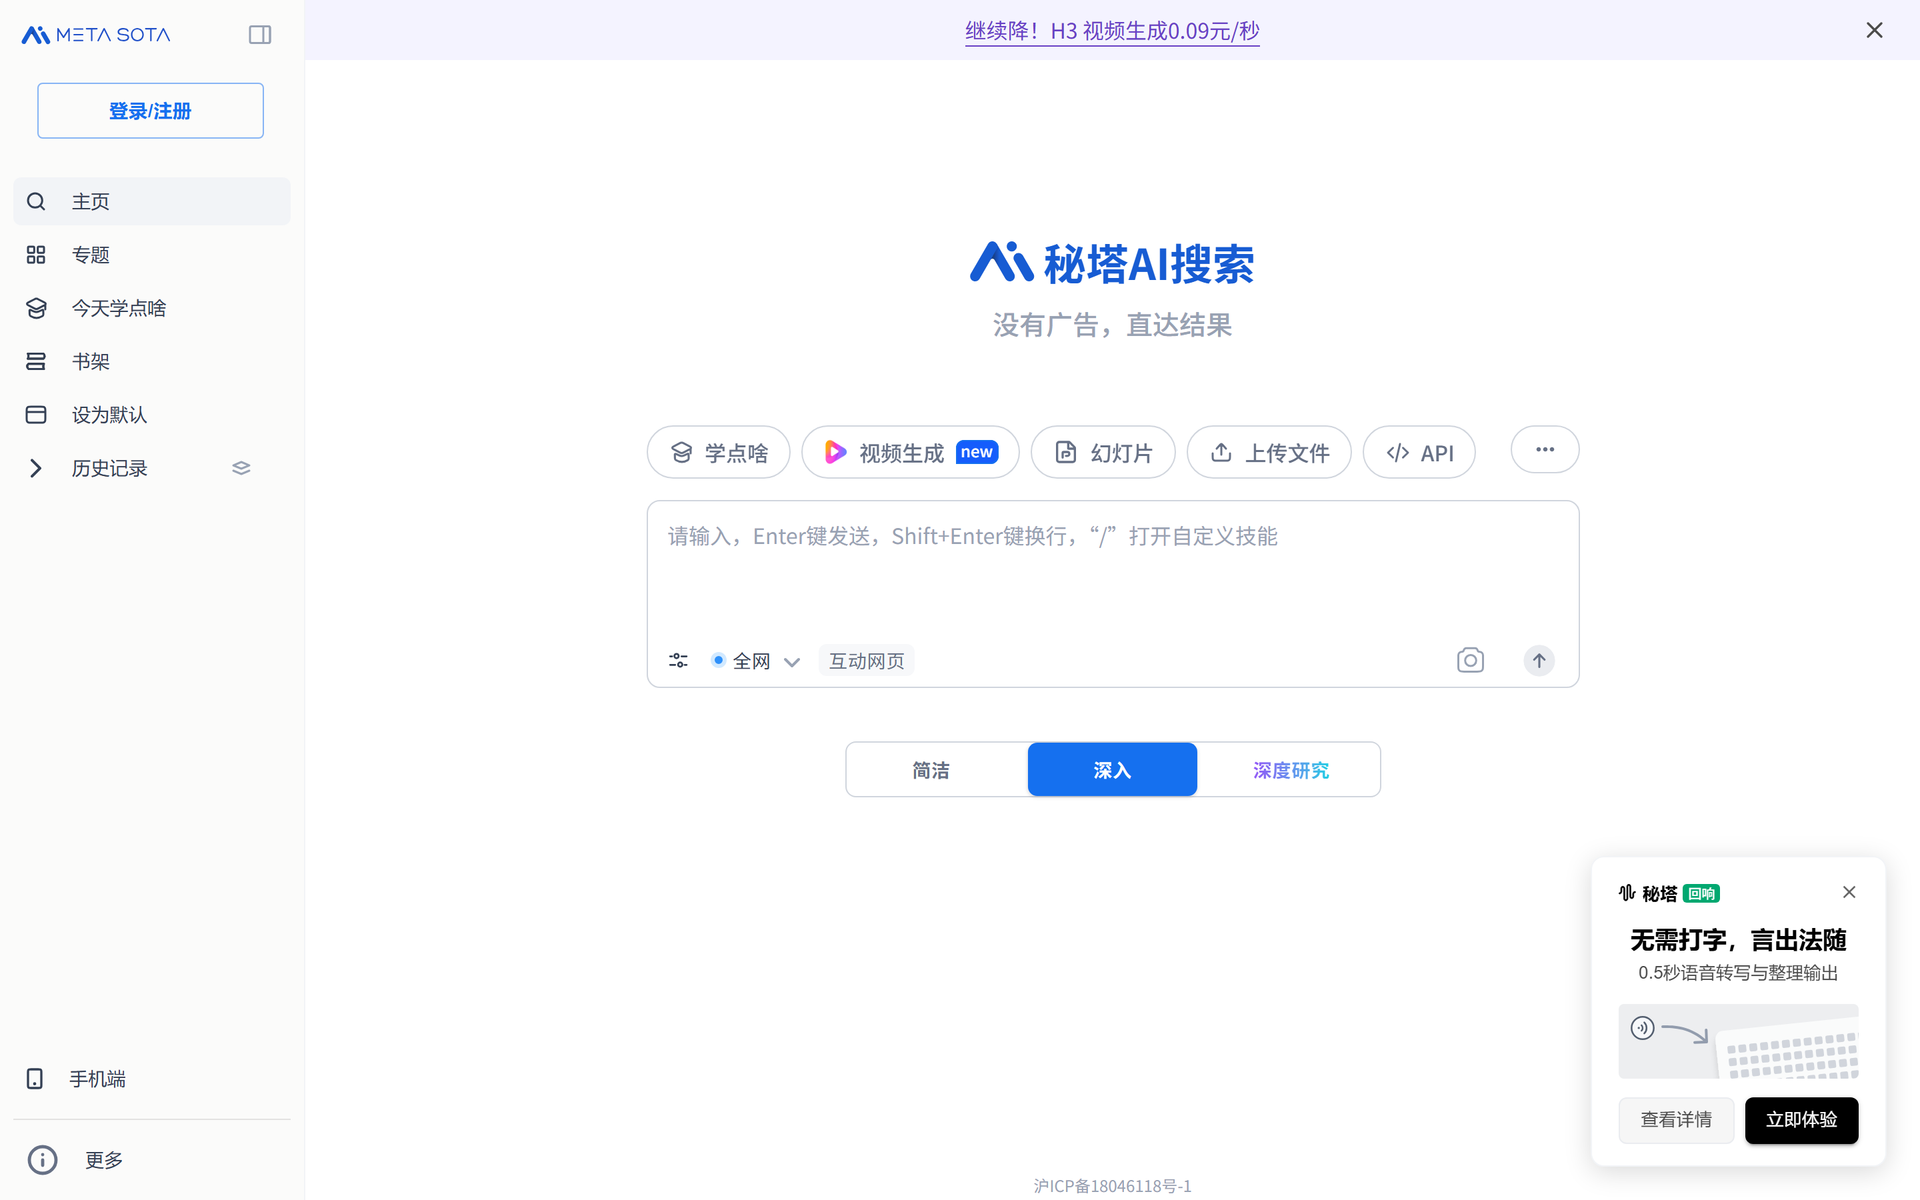1920x1200 pixels.
Task: Open the more options ellipsis button
Action: tap(1545, 450)
